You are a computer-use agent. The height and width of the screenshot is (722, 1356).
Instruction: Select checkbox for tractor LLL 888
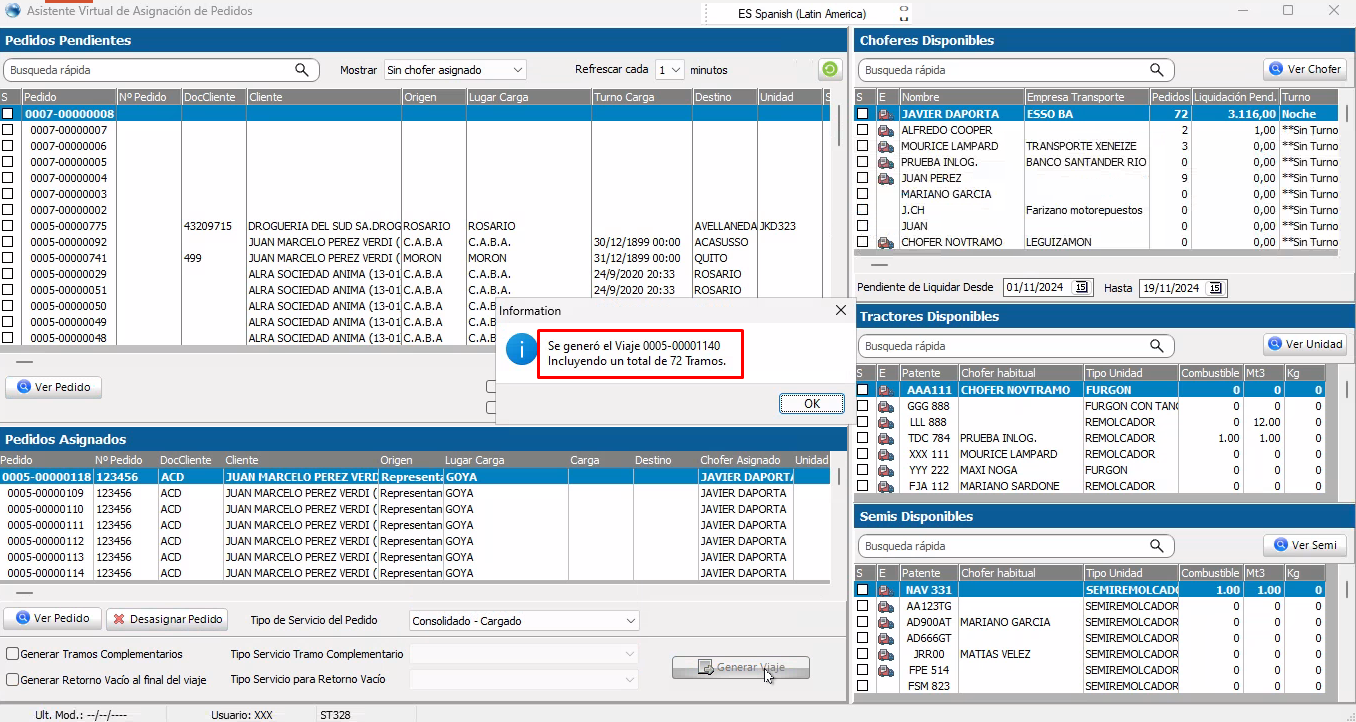862,422
